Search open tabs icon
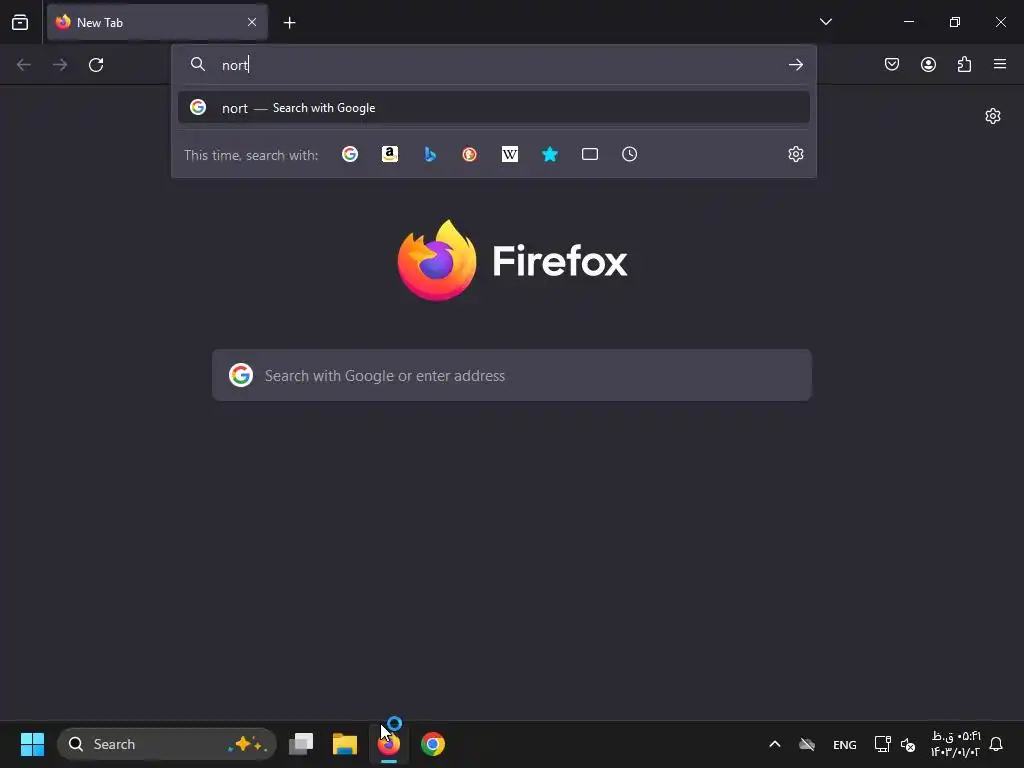Viewport: 1024px width, 768px height. [x=590, y=154]
